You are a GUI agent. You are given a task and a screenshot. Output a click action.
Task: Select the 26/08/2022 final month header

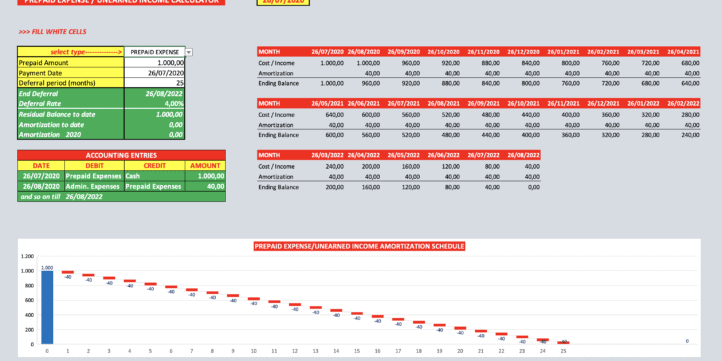523,155
